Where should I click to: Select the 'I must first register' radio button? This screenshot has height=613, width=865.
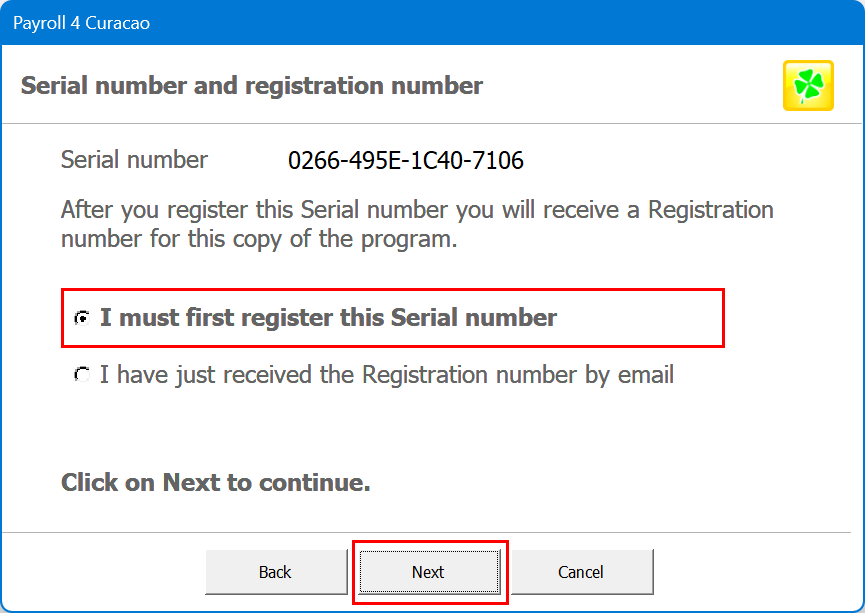[x=82, y=318]
